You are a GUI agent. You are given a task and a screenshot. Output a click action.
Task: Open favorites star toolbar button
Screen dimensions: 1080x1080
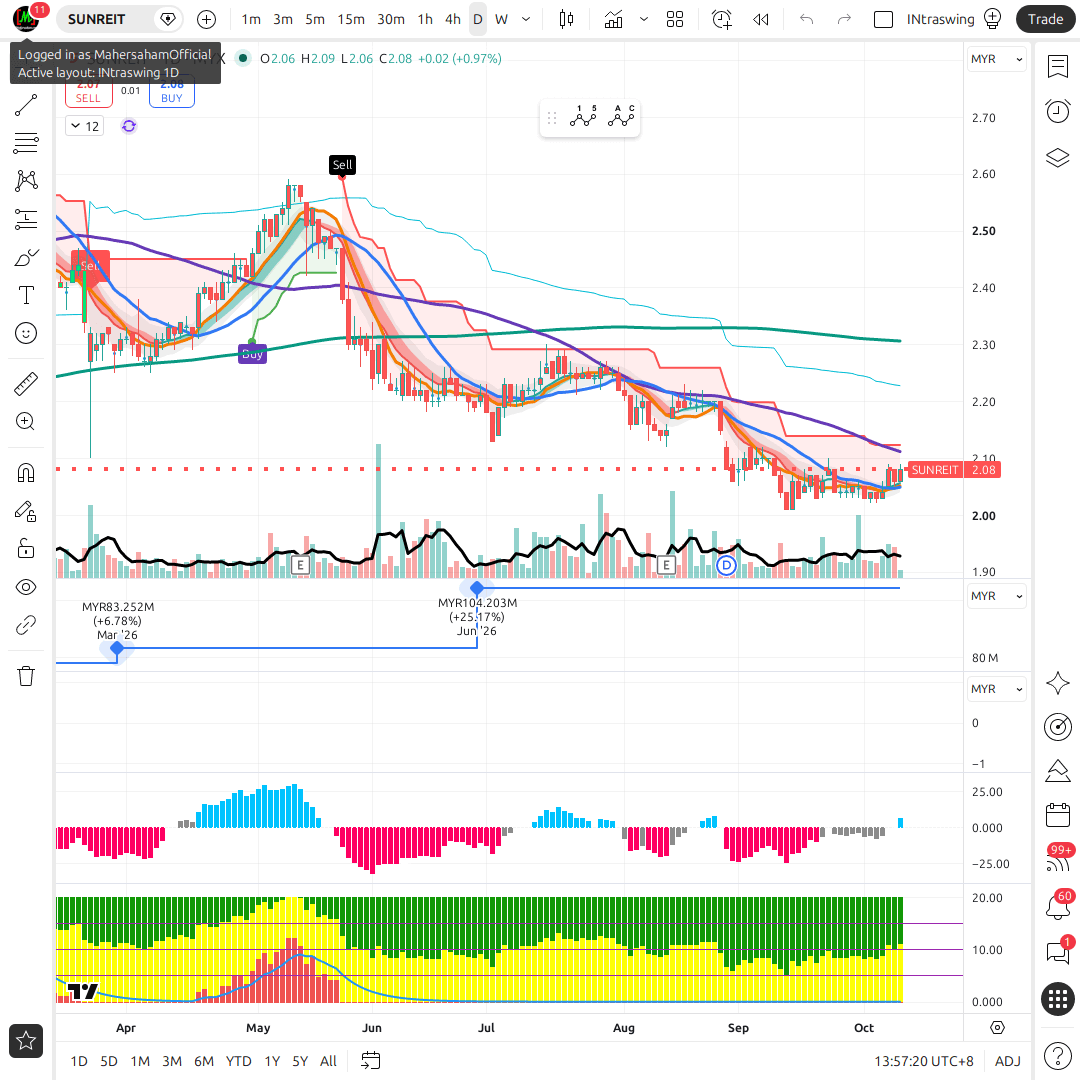(x=25, y=1041)
